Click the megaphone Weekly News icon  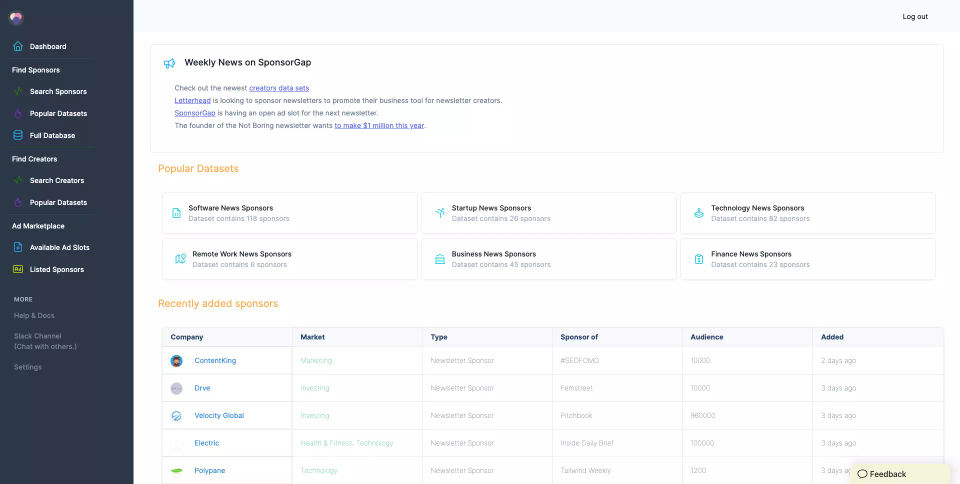click(x=169, y=63)
